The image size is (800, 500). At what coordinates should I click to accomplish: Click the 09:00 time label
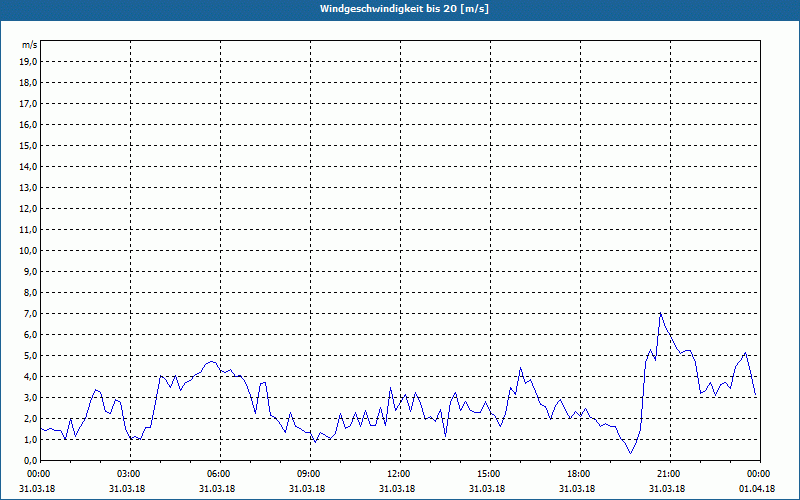pos(310,474)
